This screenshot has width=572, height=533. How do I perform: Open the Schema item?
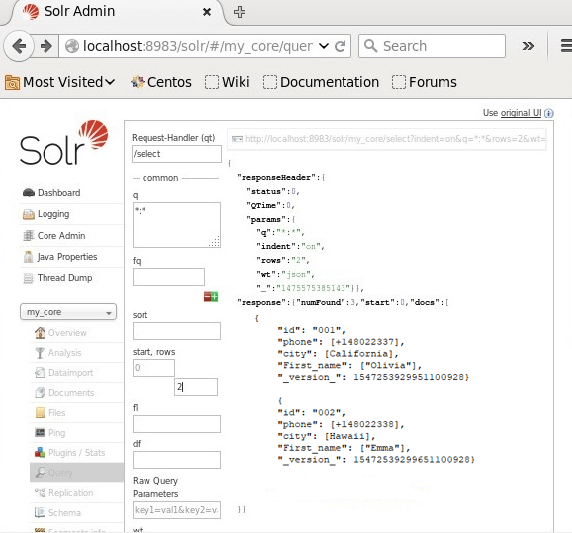(x=64, y=513)
